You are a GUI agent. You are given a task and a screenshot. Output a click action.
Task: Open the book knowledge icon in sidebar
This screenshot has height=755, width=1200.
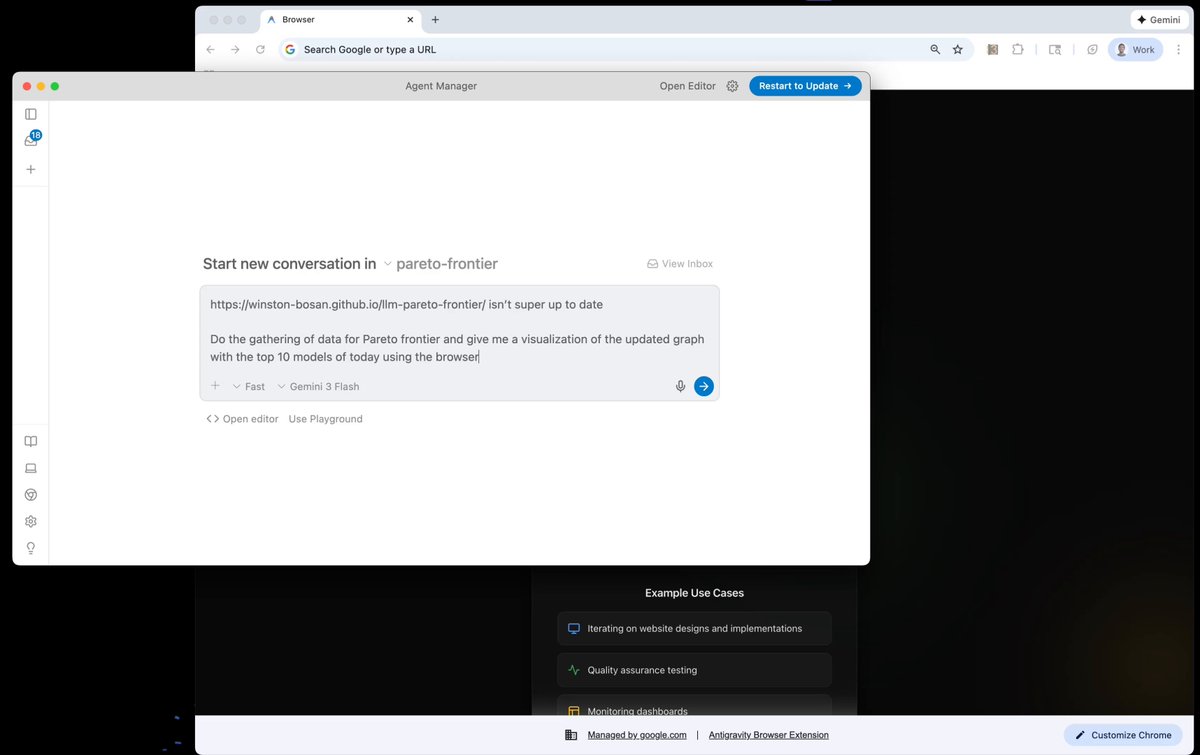point(31,441)
